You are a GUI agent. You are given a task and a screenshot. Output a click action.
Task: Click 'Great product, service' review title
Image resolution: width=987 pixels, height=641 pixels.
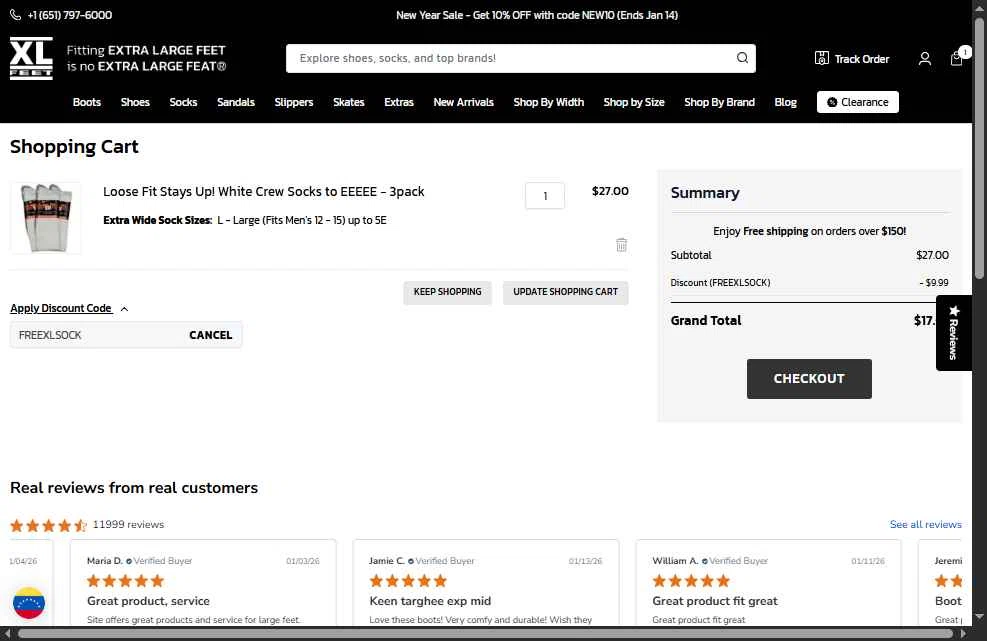pyautogui.click(x=149, y=601)
